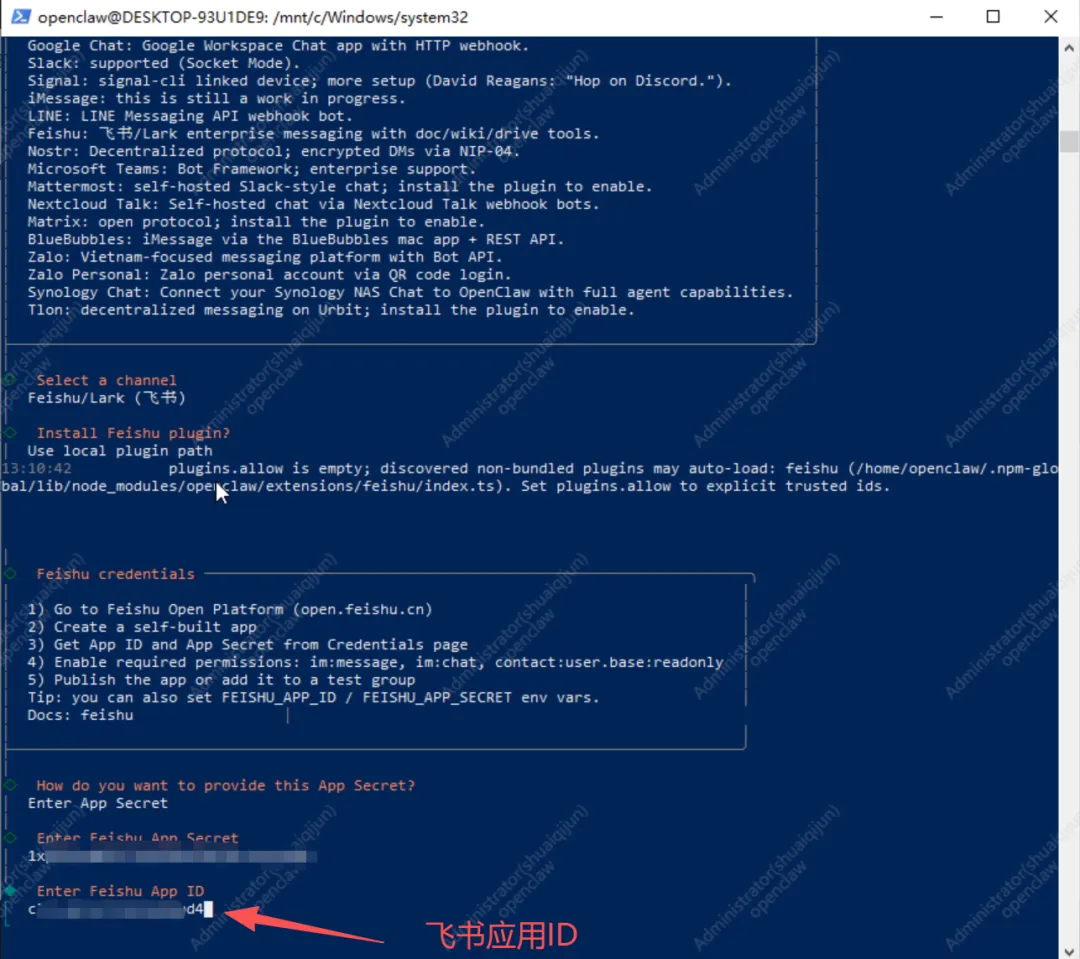The height and width of the screenshot is (959, 1080).
Task: Click step '2) Create a self-built app'
Action: point(142,627)
